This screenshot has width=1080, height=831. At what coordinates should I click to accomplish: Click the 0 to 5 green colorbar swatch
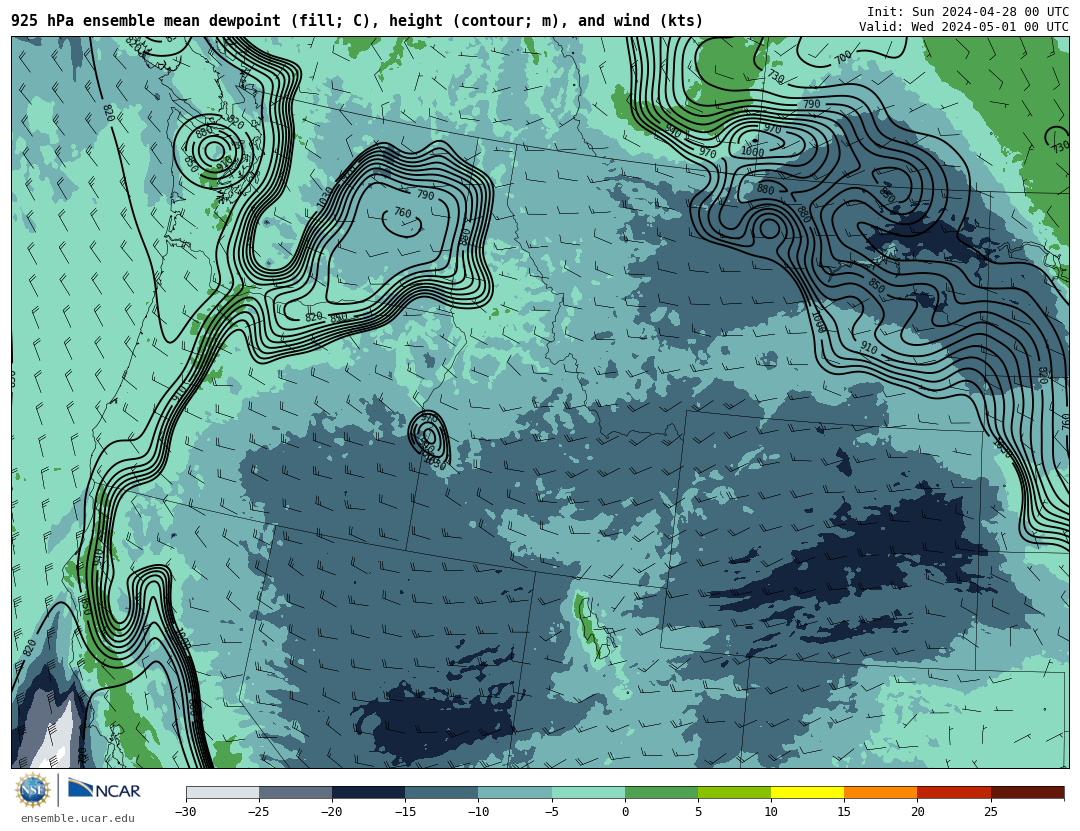[x=661, y=792]
